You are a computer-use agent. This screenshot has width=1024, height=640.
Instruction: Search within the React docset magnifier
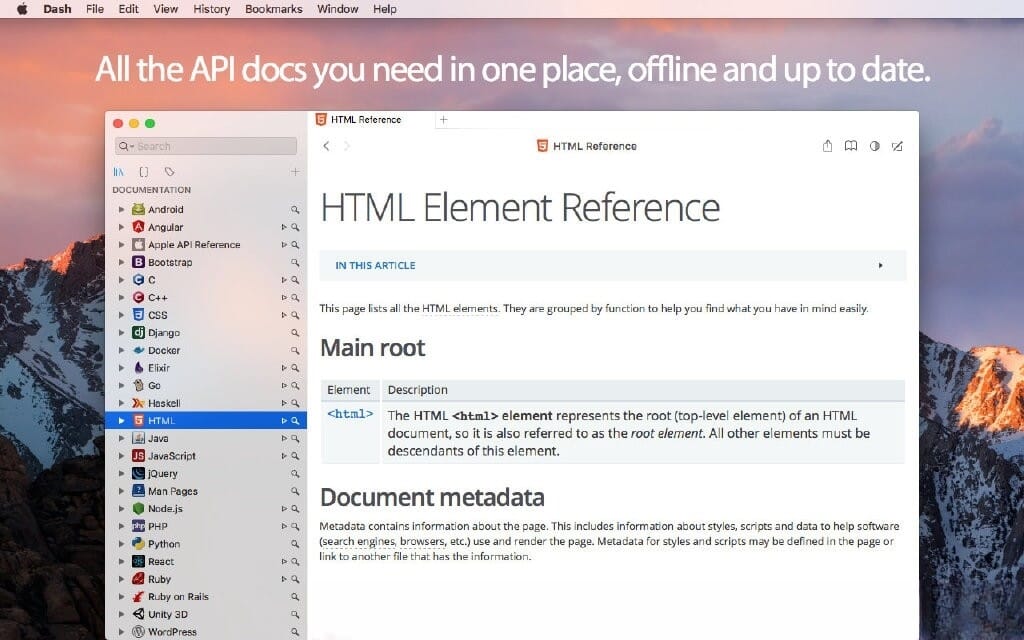coord(295,562)
